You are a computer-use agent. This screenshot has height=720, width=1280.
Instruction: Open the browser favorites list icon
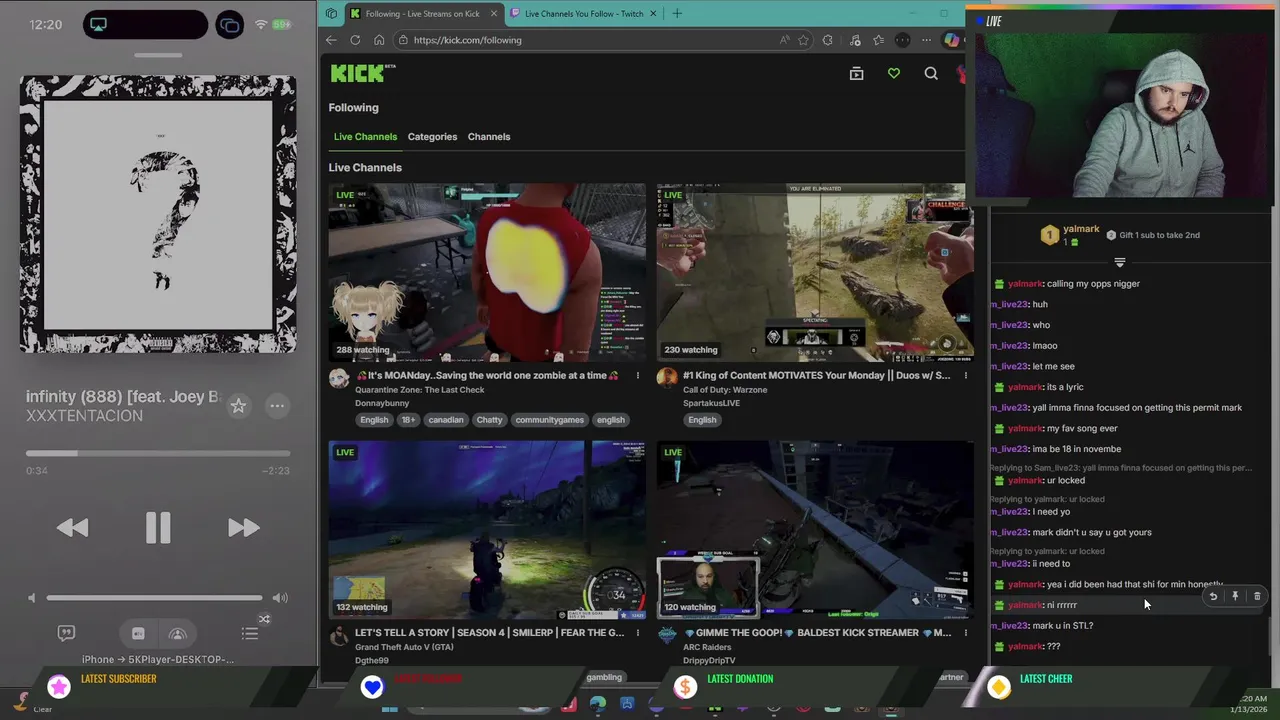point(878,40)
